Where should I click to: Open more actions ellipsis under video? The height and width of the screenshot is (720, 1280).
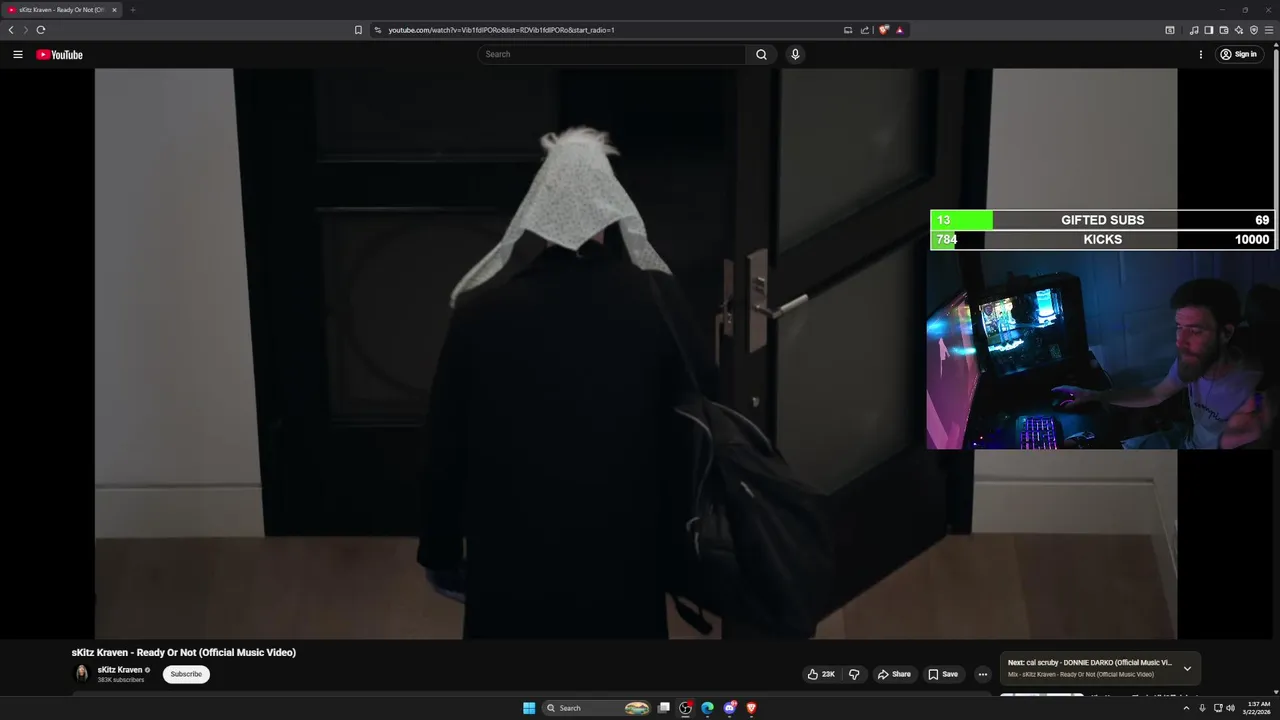(x=983, y=674)
